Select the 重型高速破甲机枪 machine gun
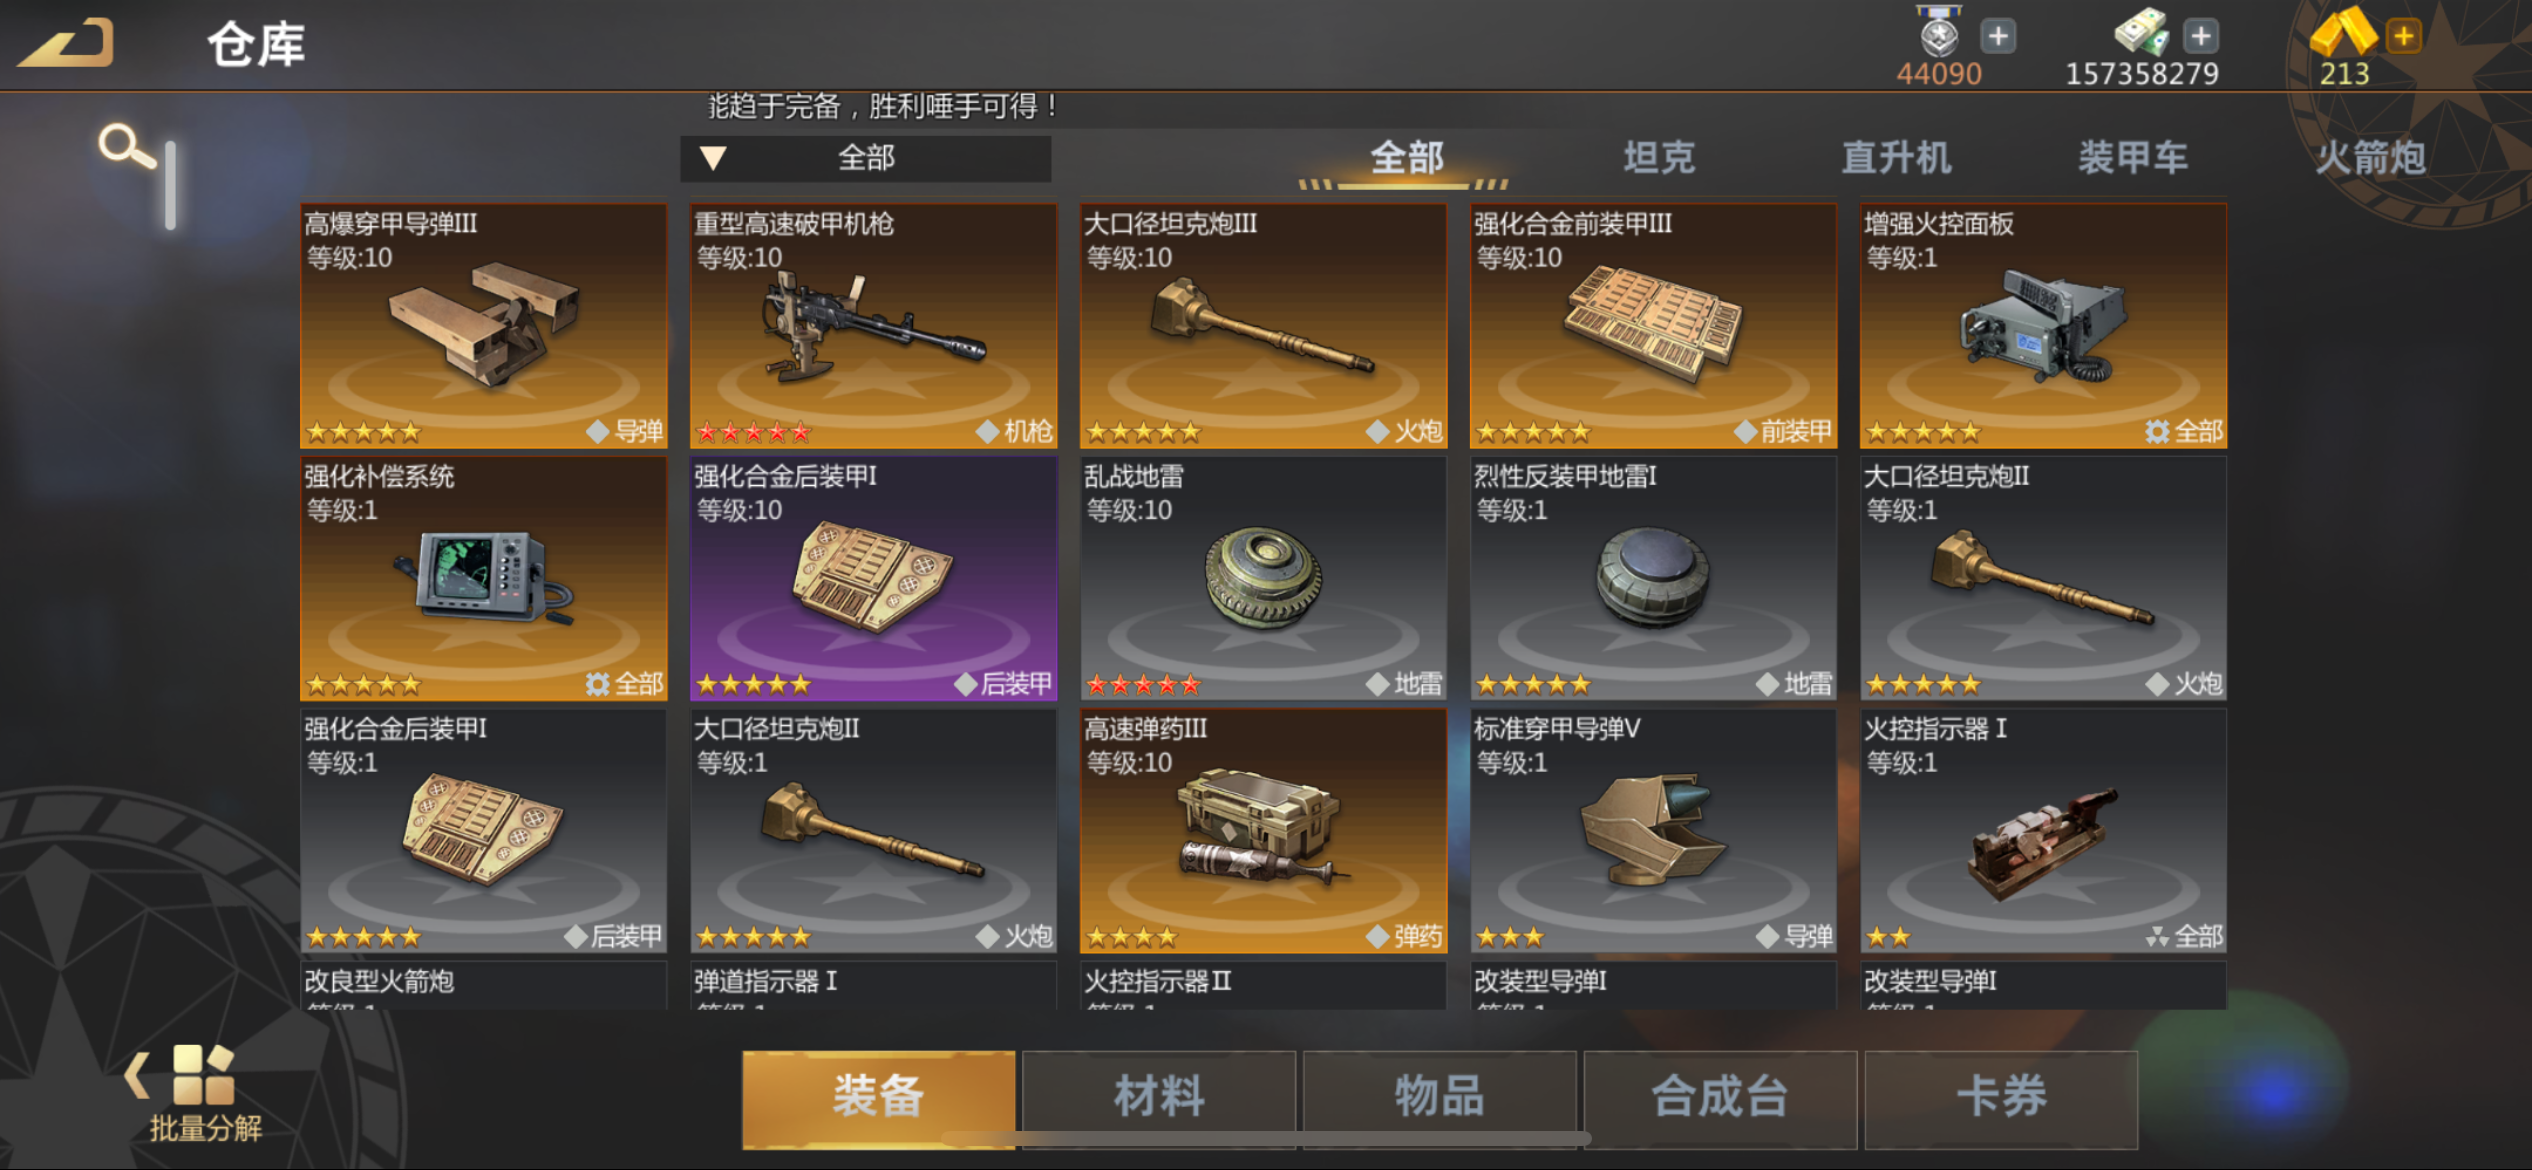Image resolution: width=2532 pixels, height=1170 pixels. coord(873,325)
